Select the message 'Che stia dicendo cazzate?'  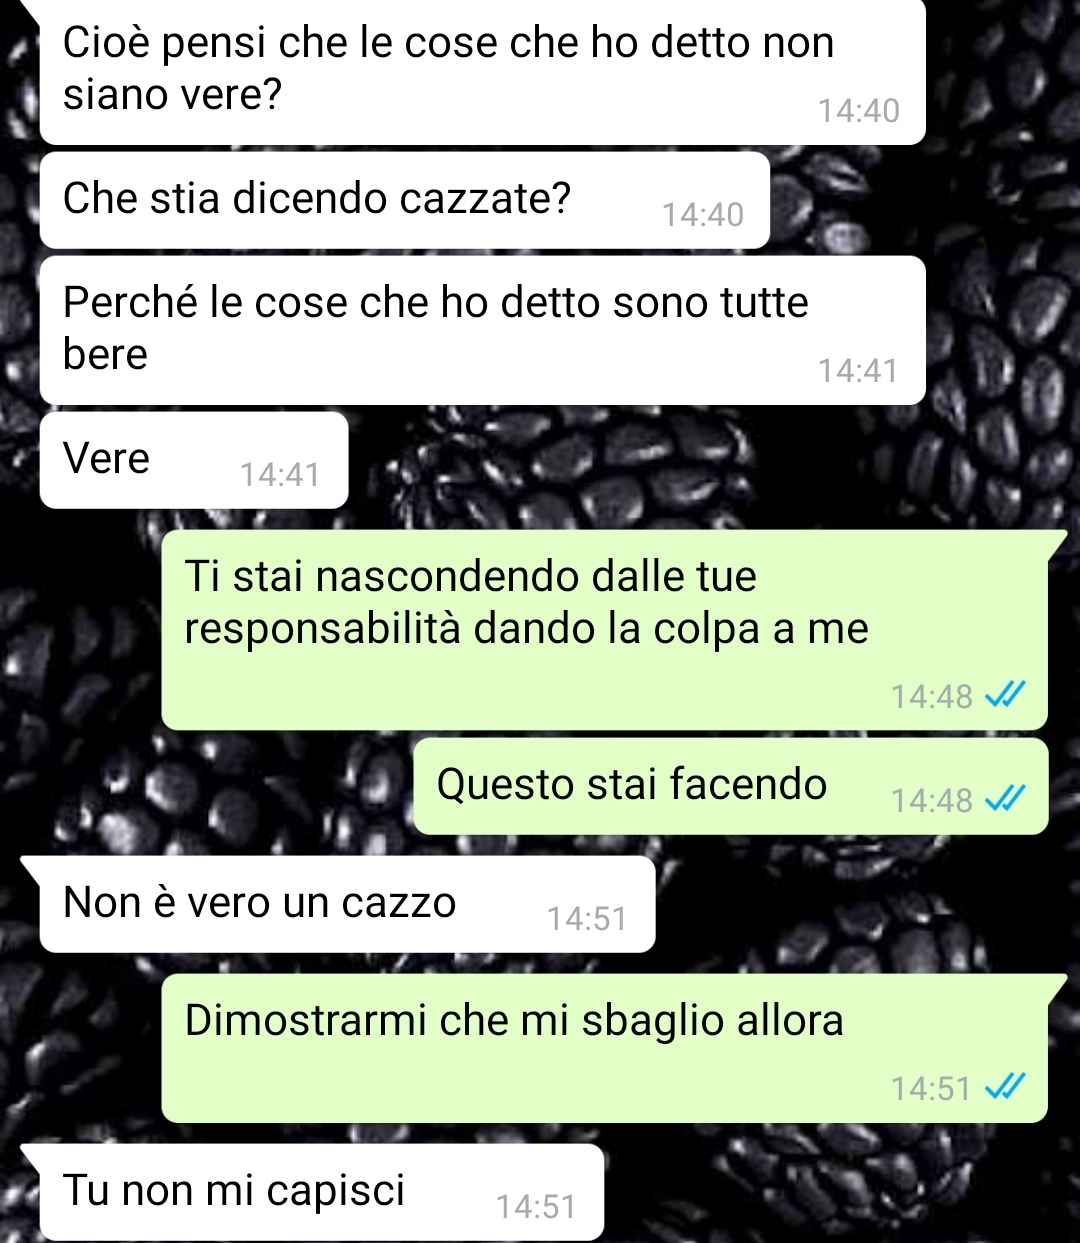[405, 200]
